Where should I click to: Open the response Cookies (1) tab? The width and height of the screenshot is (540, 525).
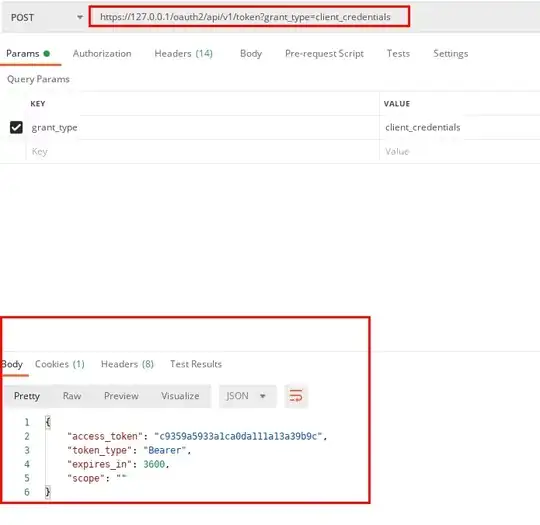pos(60,364)
